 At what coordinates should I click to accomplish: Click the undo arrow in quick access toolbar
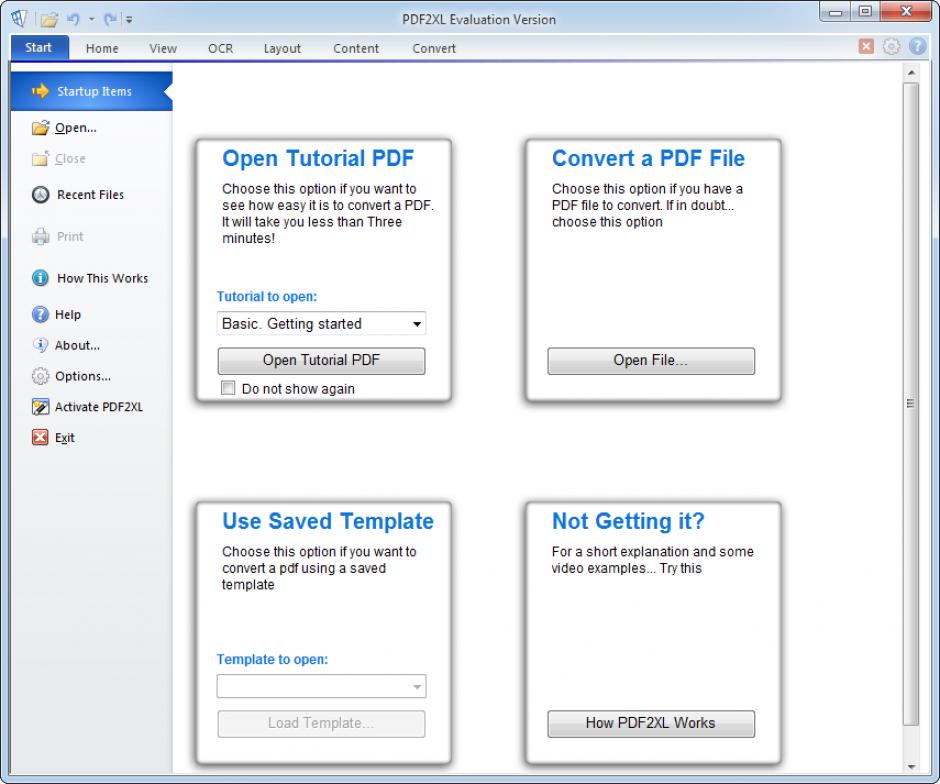tap(72, 19)
